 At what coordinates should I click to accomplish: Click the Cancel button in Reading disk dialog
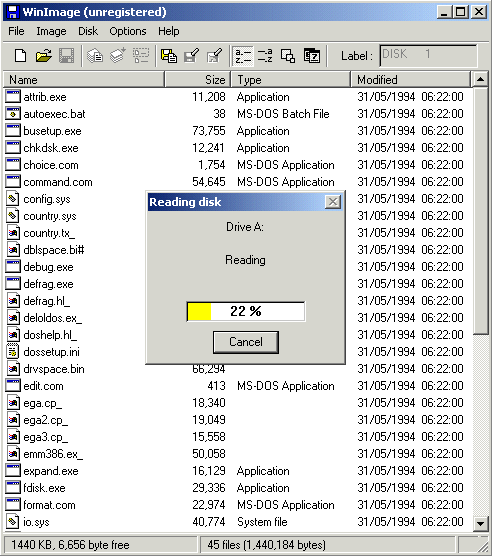tap(246, 342)
